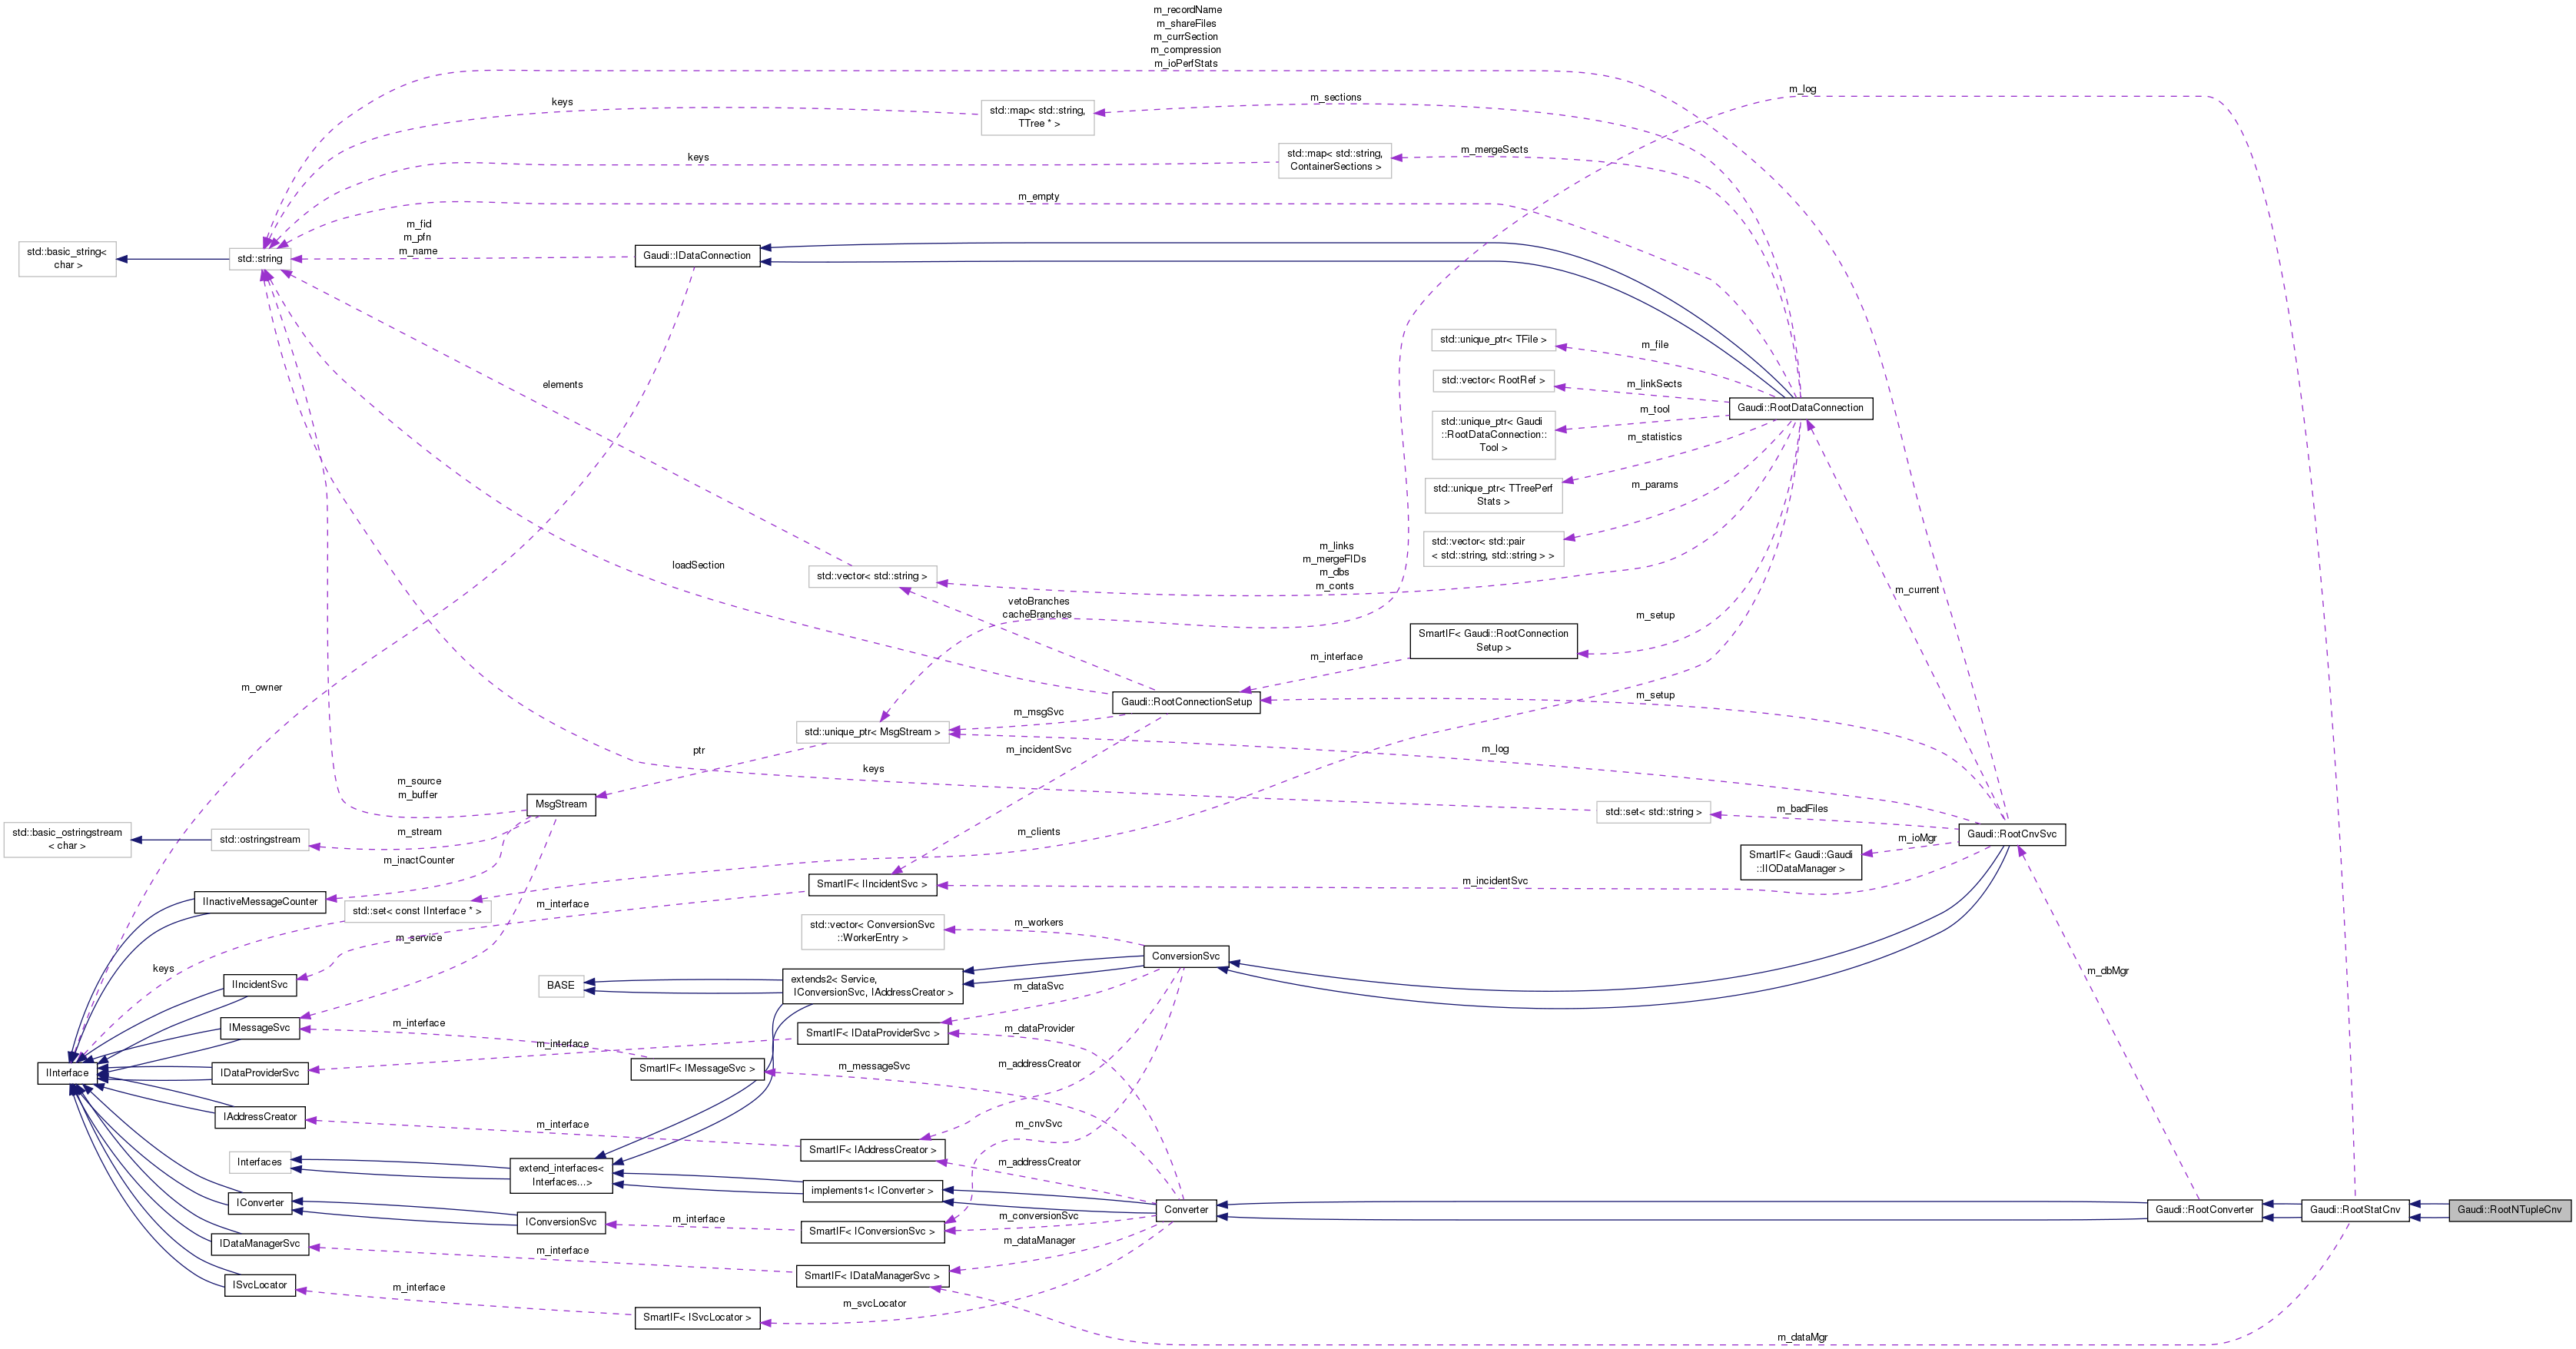Viewport: 2576px width, 1349px height.
Task: Select the std::string node
Action: coord(260,259)
